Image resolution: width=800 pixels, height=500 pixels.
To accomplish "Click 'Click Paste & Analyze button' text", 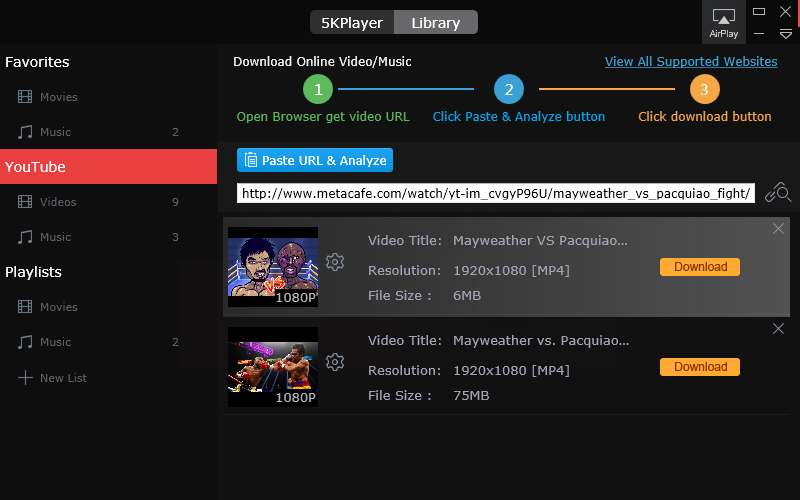I will click(x=519, y=117).
